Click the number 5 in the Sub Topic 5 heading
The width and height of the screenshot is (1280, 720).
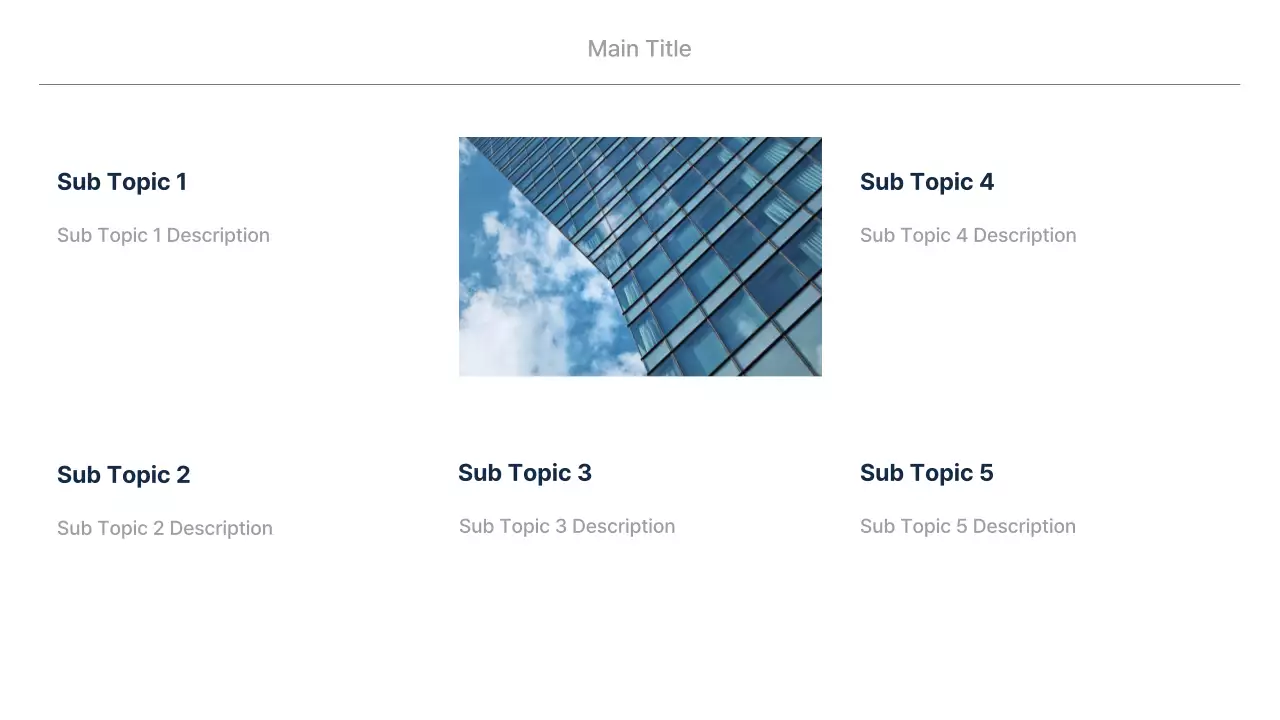point(986,473)
